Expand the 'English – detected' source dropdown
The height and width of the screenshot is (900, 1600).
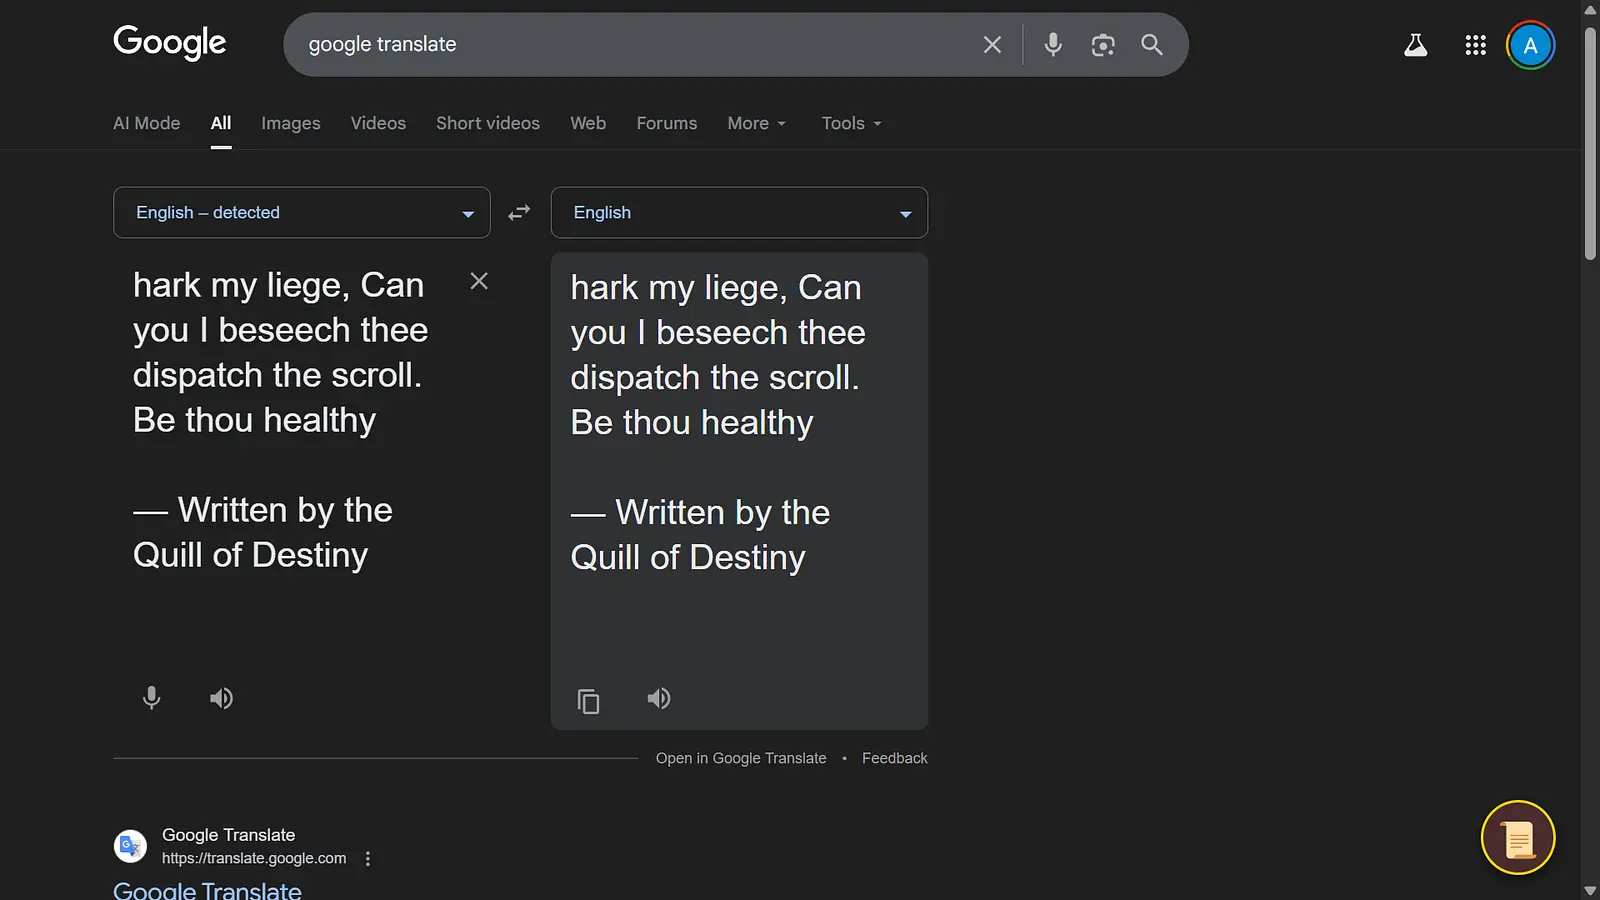point(301,213)
